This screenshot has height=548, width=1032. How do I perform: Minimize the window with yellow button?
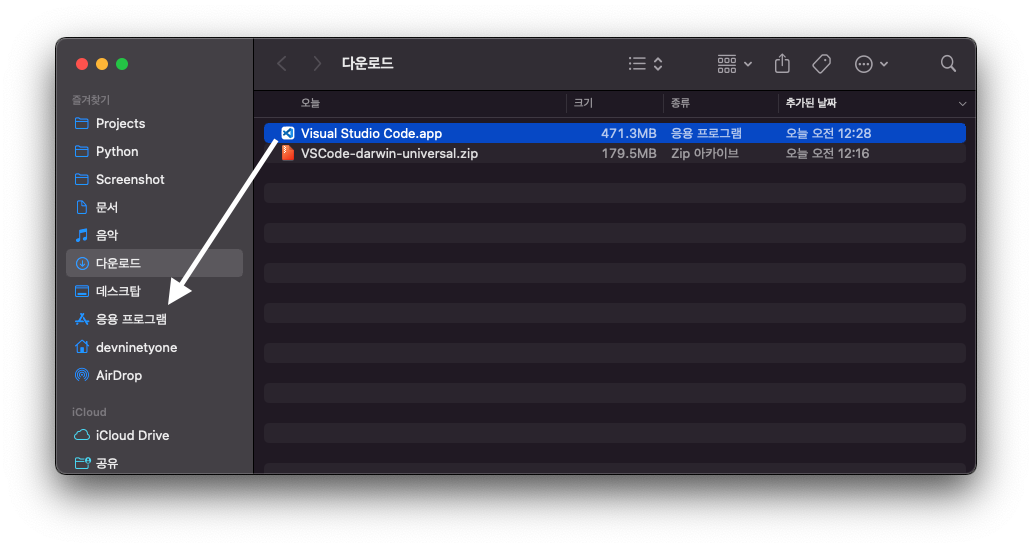[102, 64]
